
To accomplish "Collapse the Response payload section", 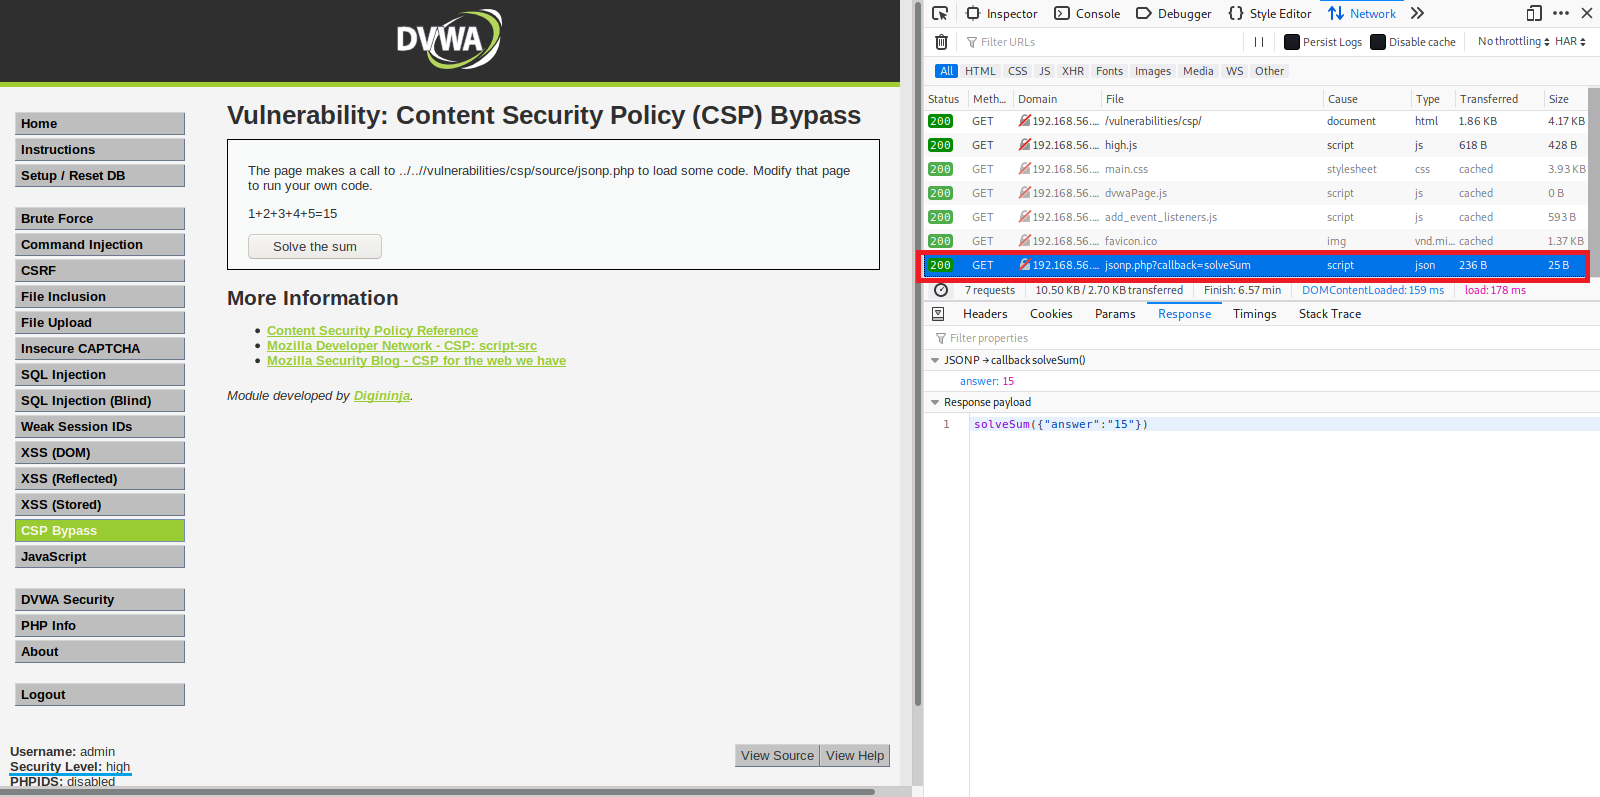I will click(x=935, y=402).
